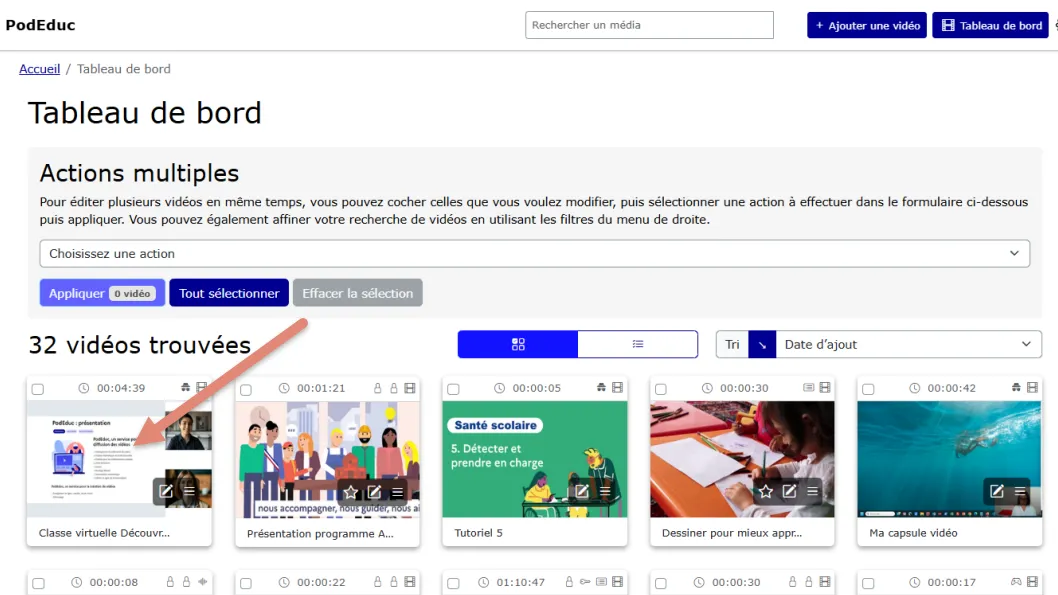Open the menu icon on Dessiner pour mieux card
1058x595 pixels.
point(812,491)
